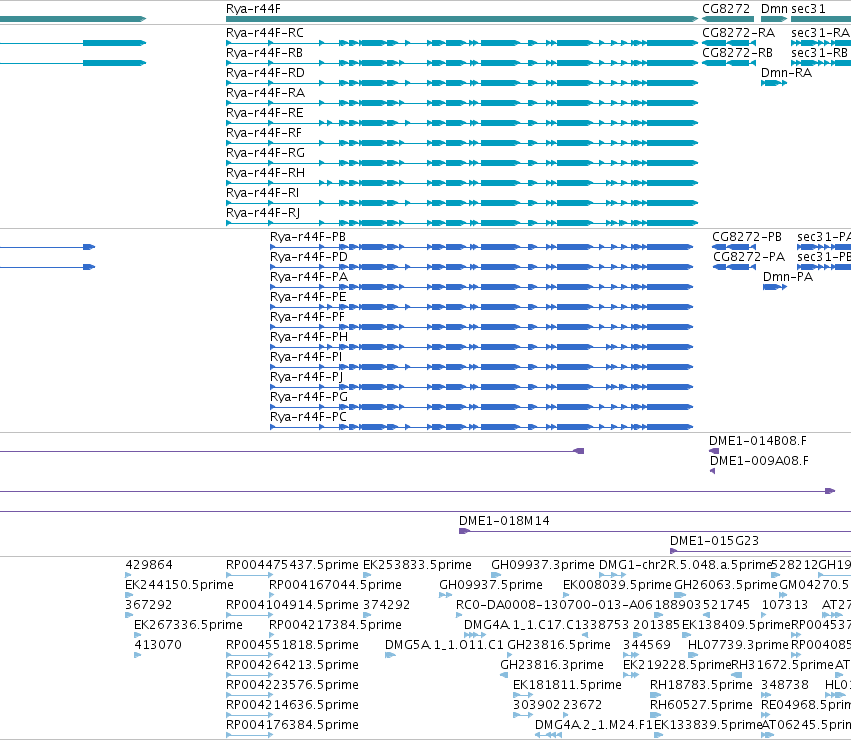Select EST label 374292

pos(386,605)
